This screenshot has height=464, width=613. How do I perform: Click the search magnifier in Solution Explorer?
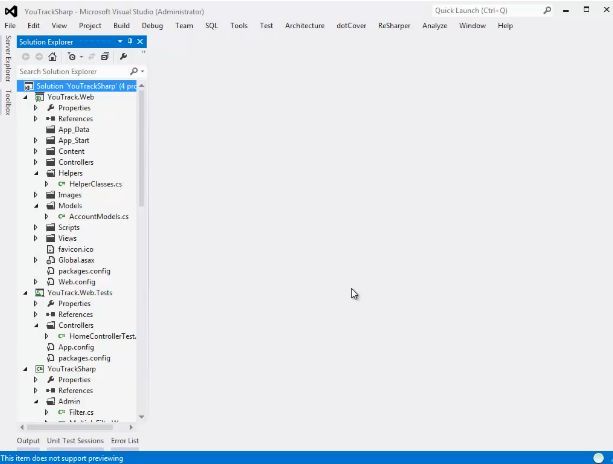tap(134, 71)
